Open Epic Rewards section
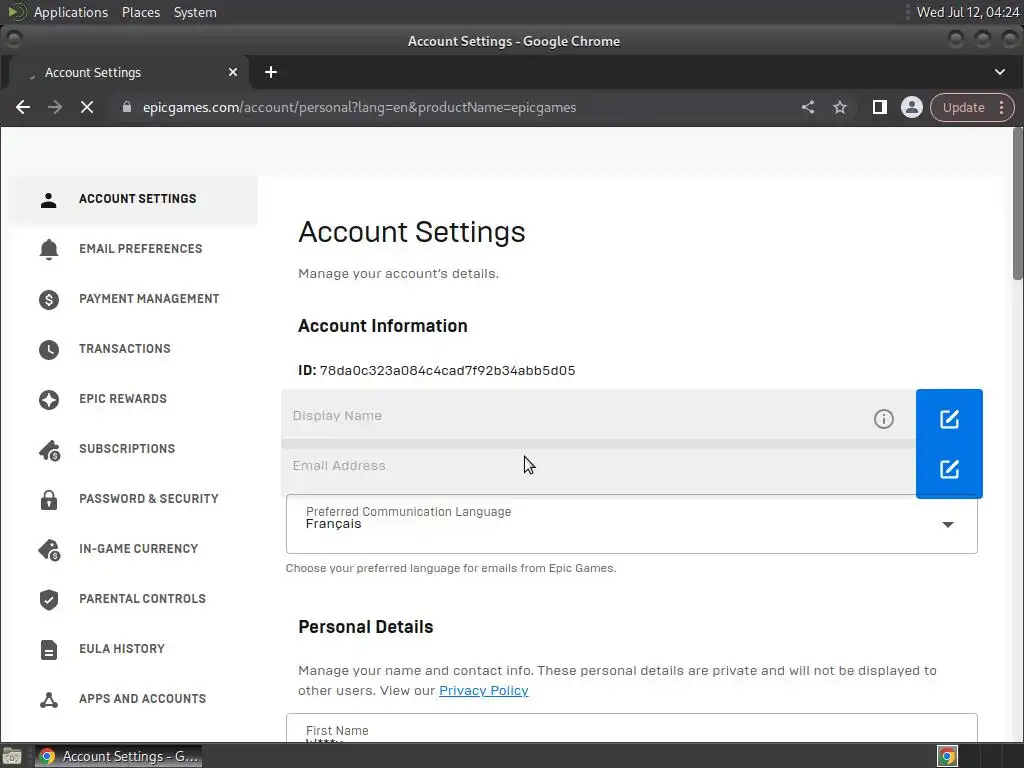 pos(123,399)
